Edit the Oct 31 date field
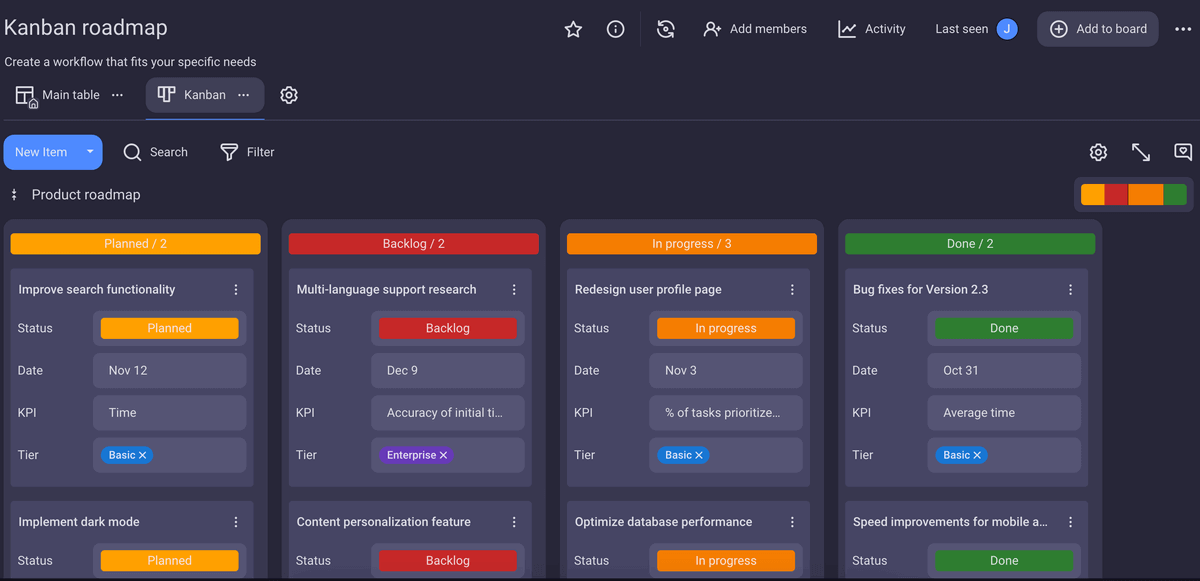Viewport: 1200px width, 581px height. coord(1003,370)
